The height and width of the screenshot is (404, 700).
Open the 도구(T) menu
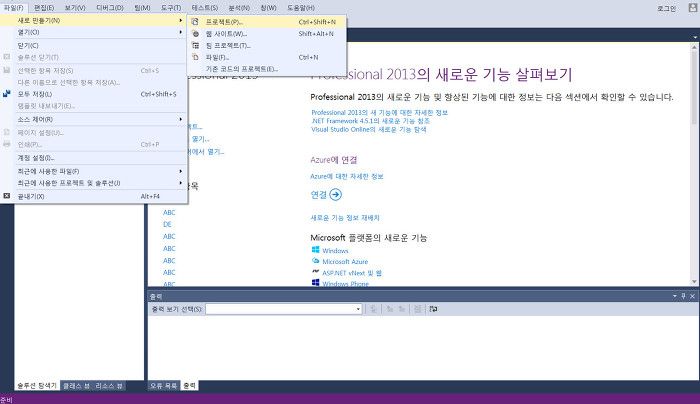pyautogui.click(x=171, y=8)
